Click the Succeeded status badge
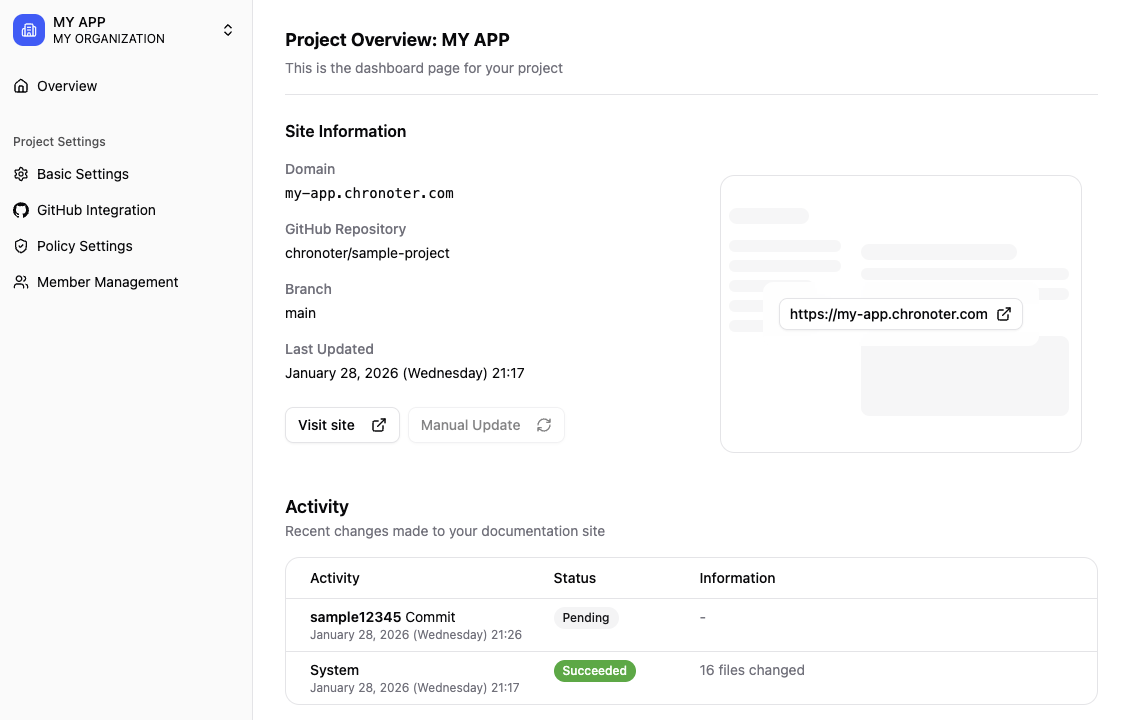Viewport: 1125px width, 720px height. [595, 670]
